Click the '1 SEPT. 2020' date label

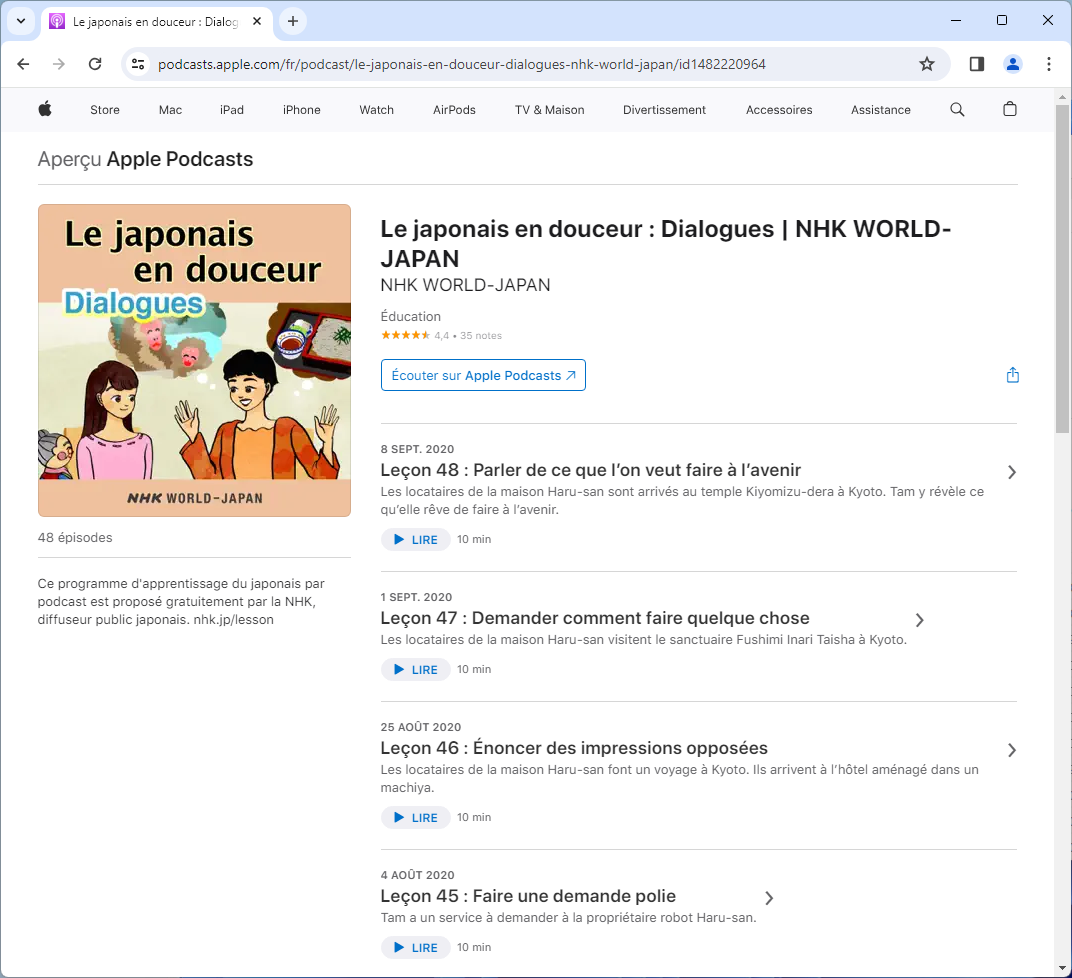pos(416,597)
